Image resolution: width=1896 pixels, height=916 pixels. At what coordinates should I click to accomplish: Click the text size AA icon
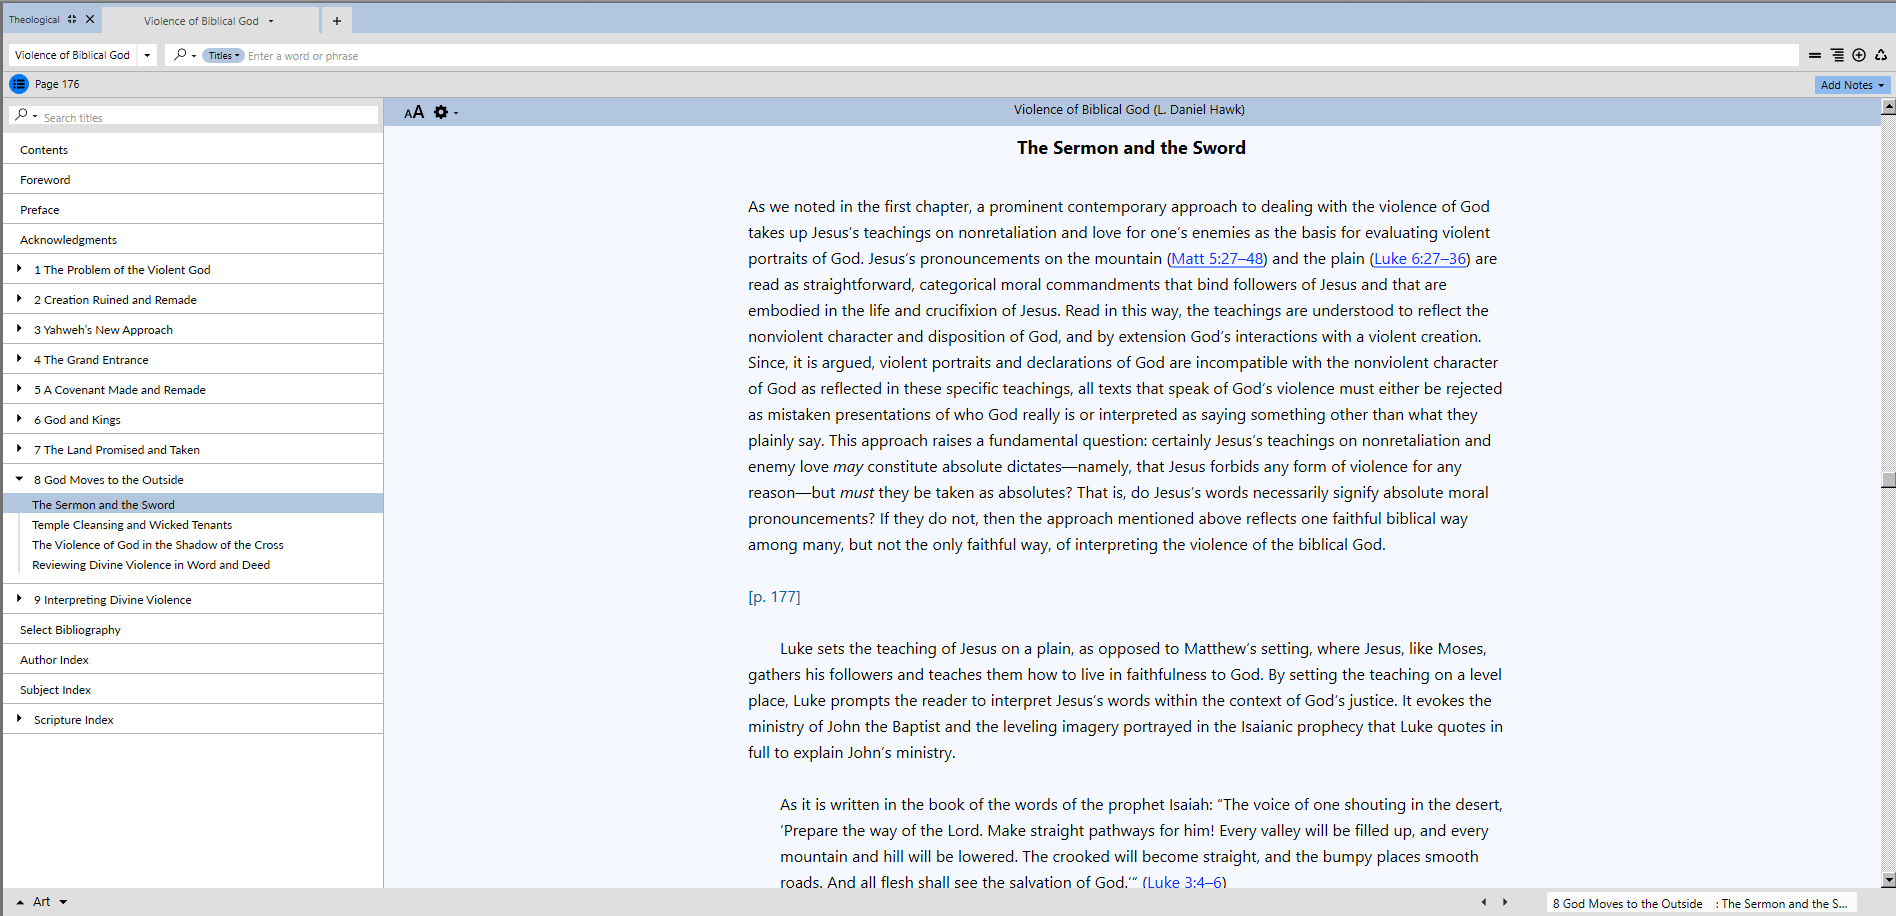coord(414,112)
